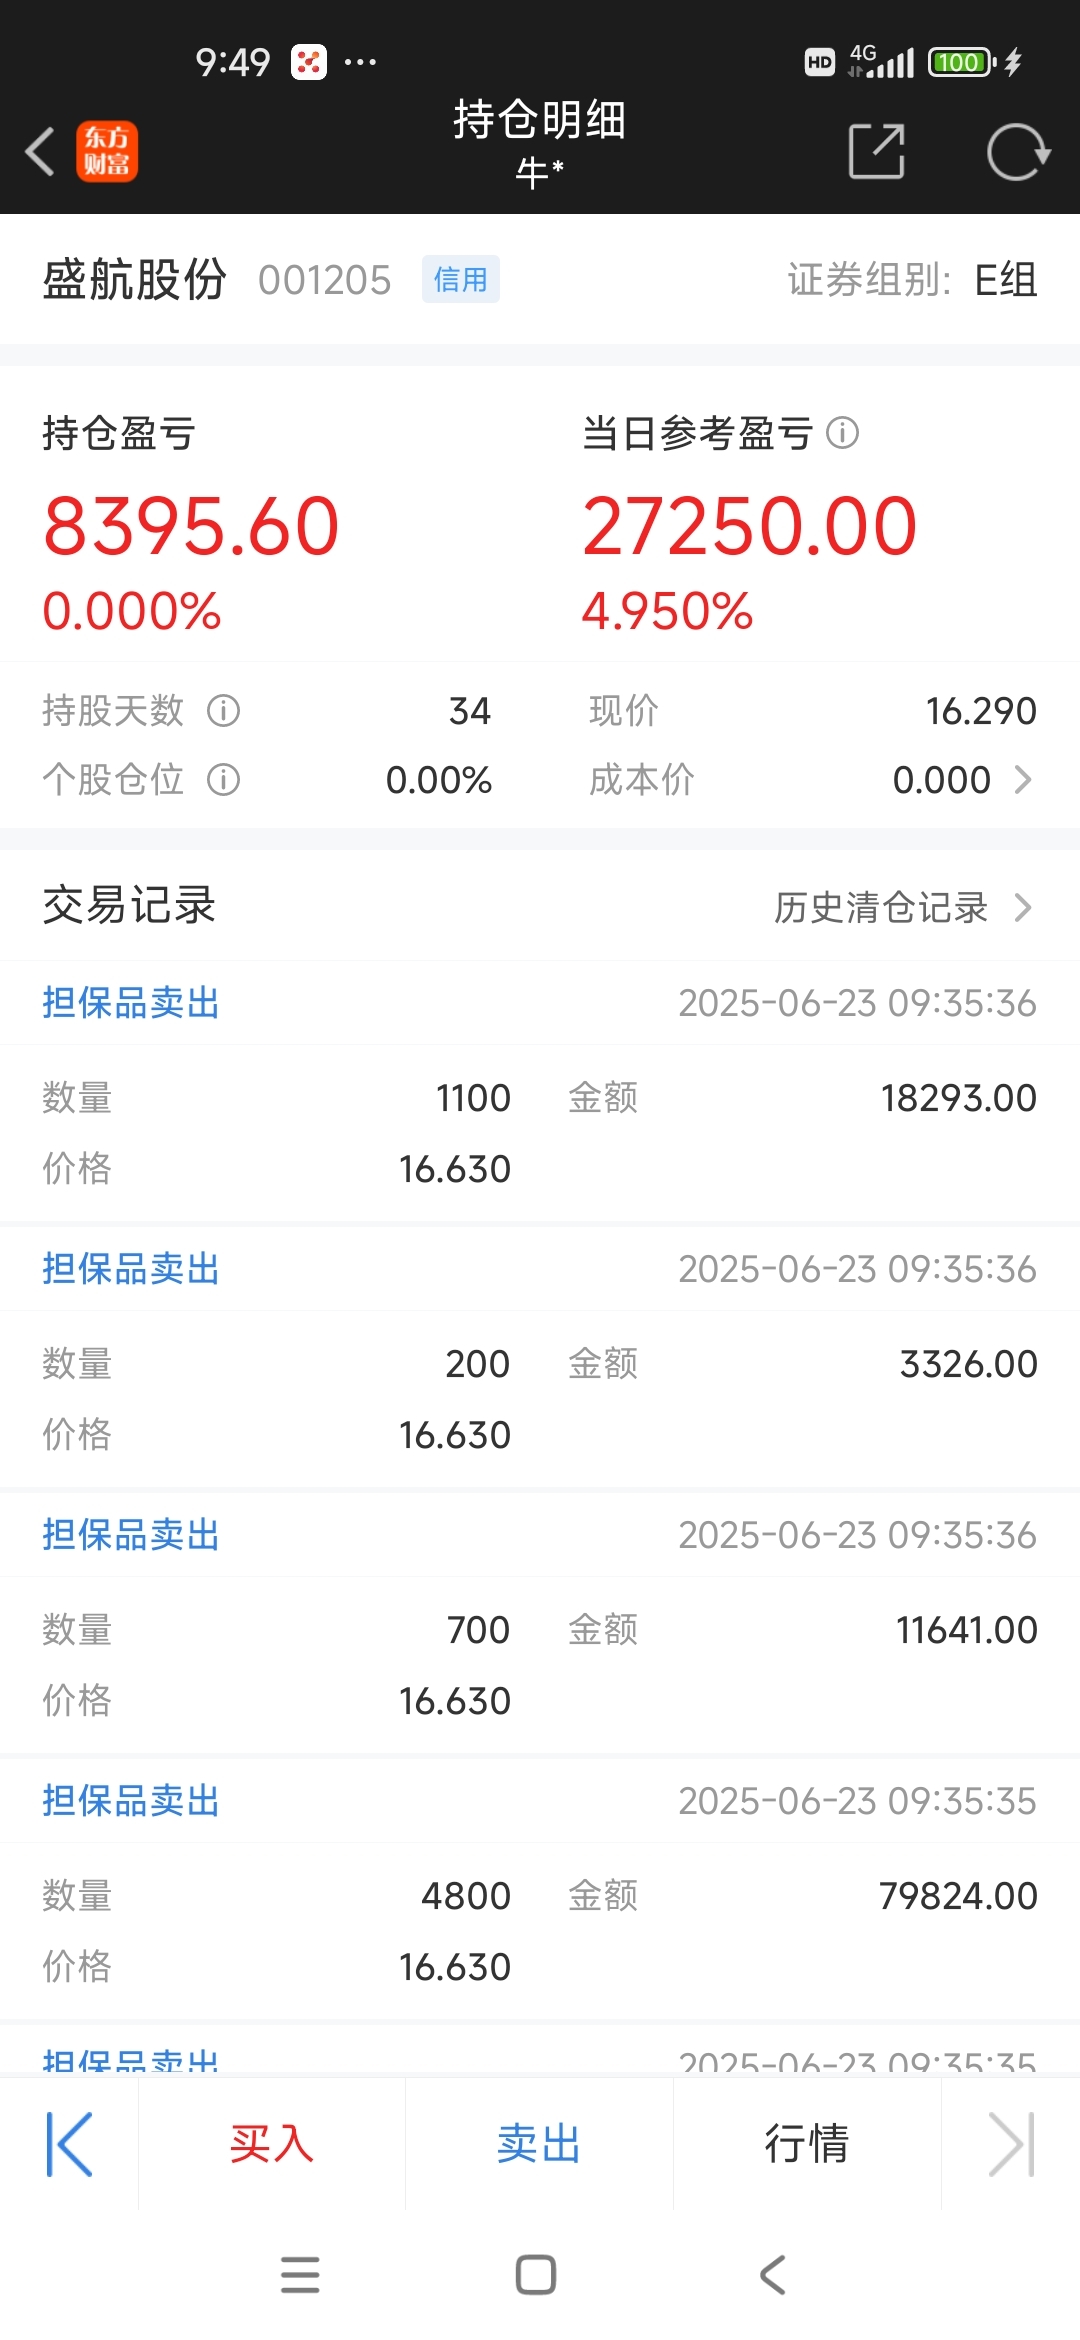Open 历史清仓记录 chevron
This screenshot has height=2340, width=1080.
(1022, 908)
